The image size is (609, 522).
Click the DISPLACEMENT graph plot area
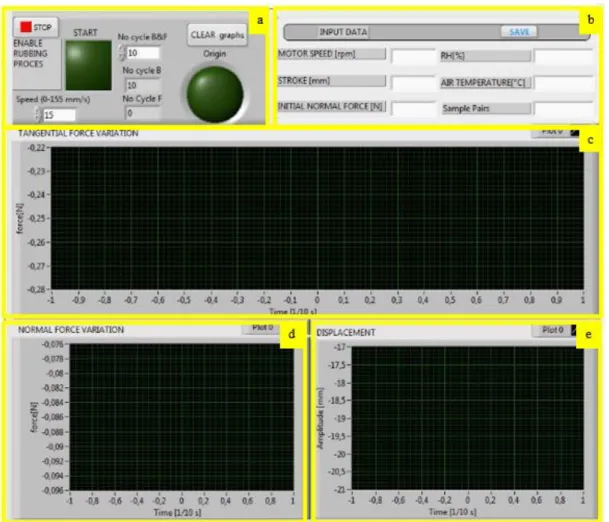click(468, 418)
